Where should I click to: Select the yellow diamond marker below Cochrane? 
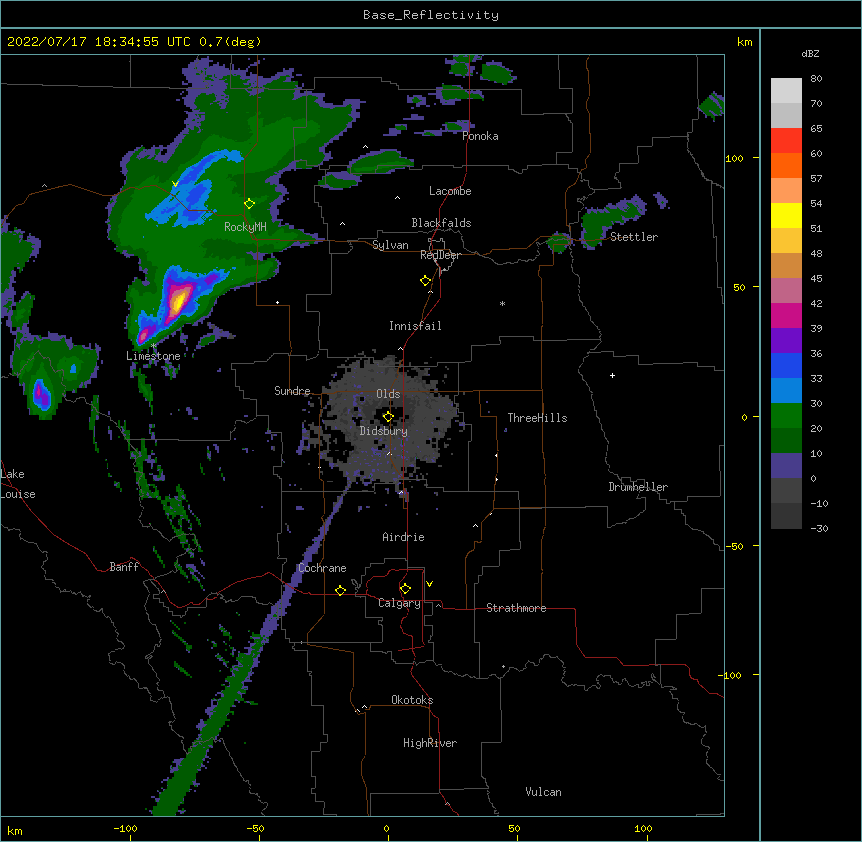point(340,590)
